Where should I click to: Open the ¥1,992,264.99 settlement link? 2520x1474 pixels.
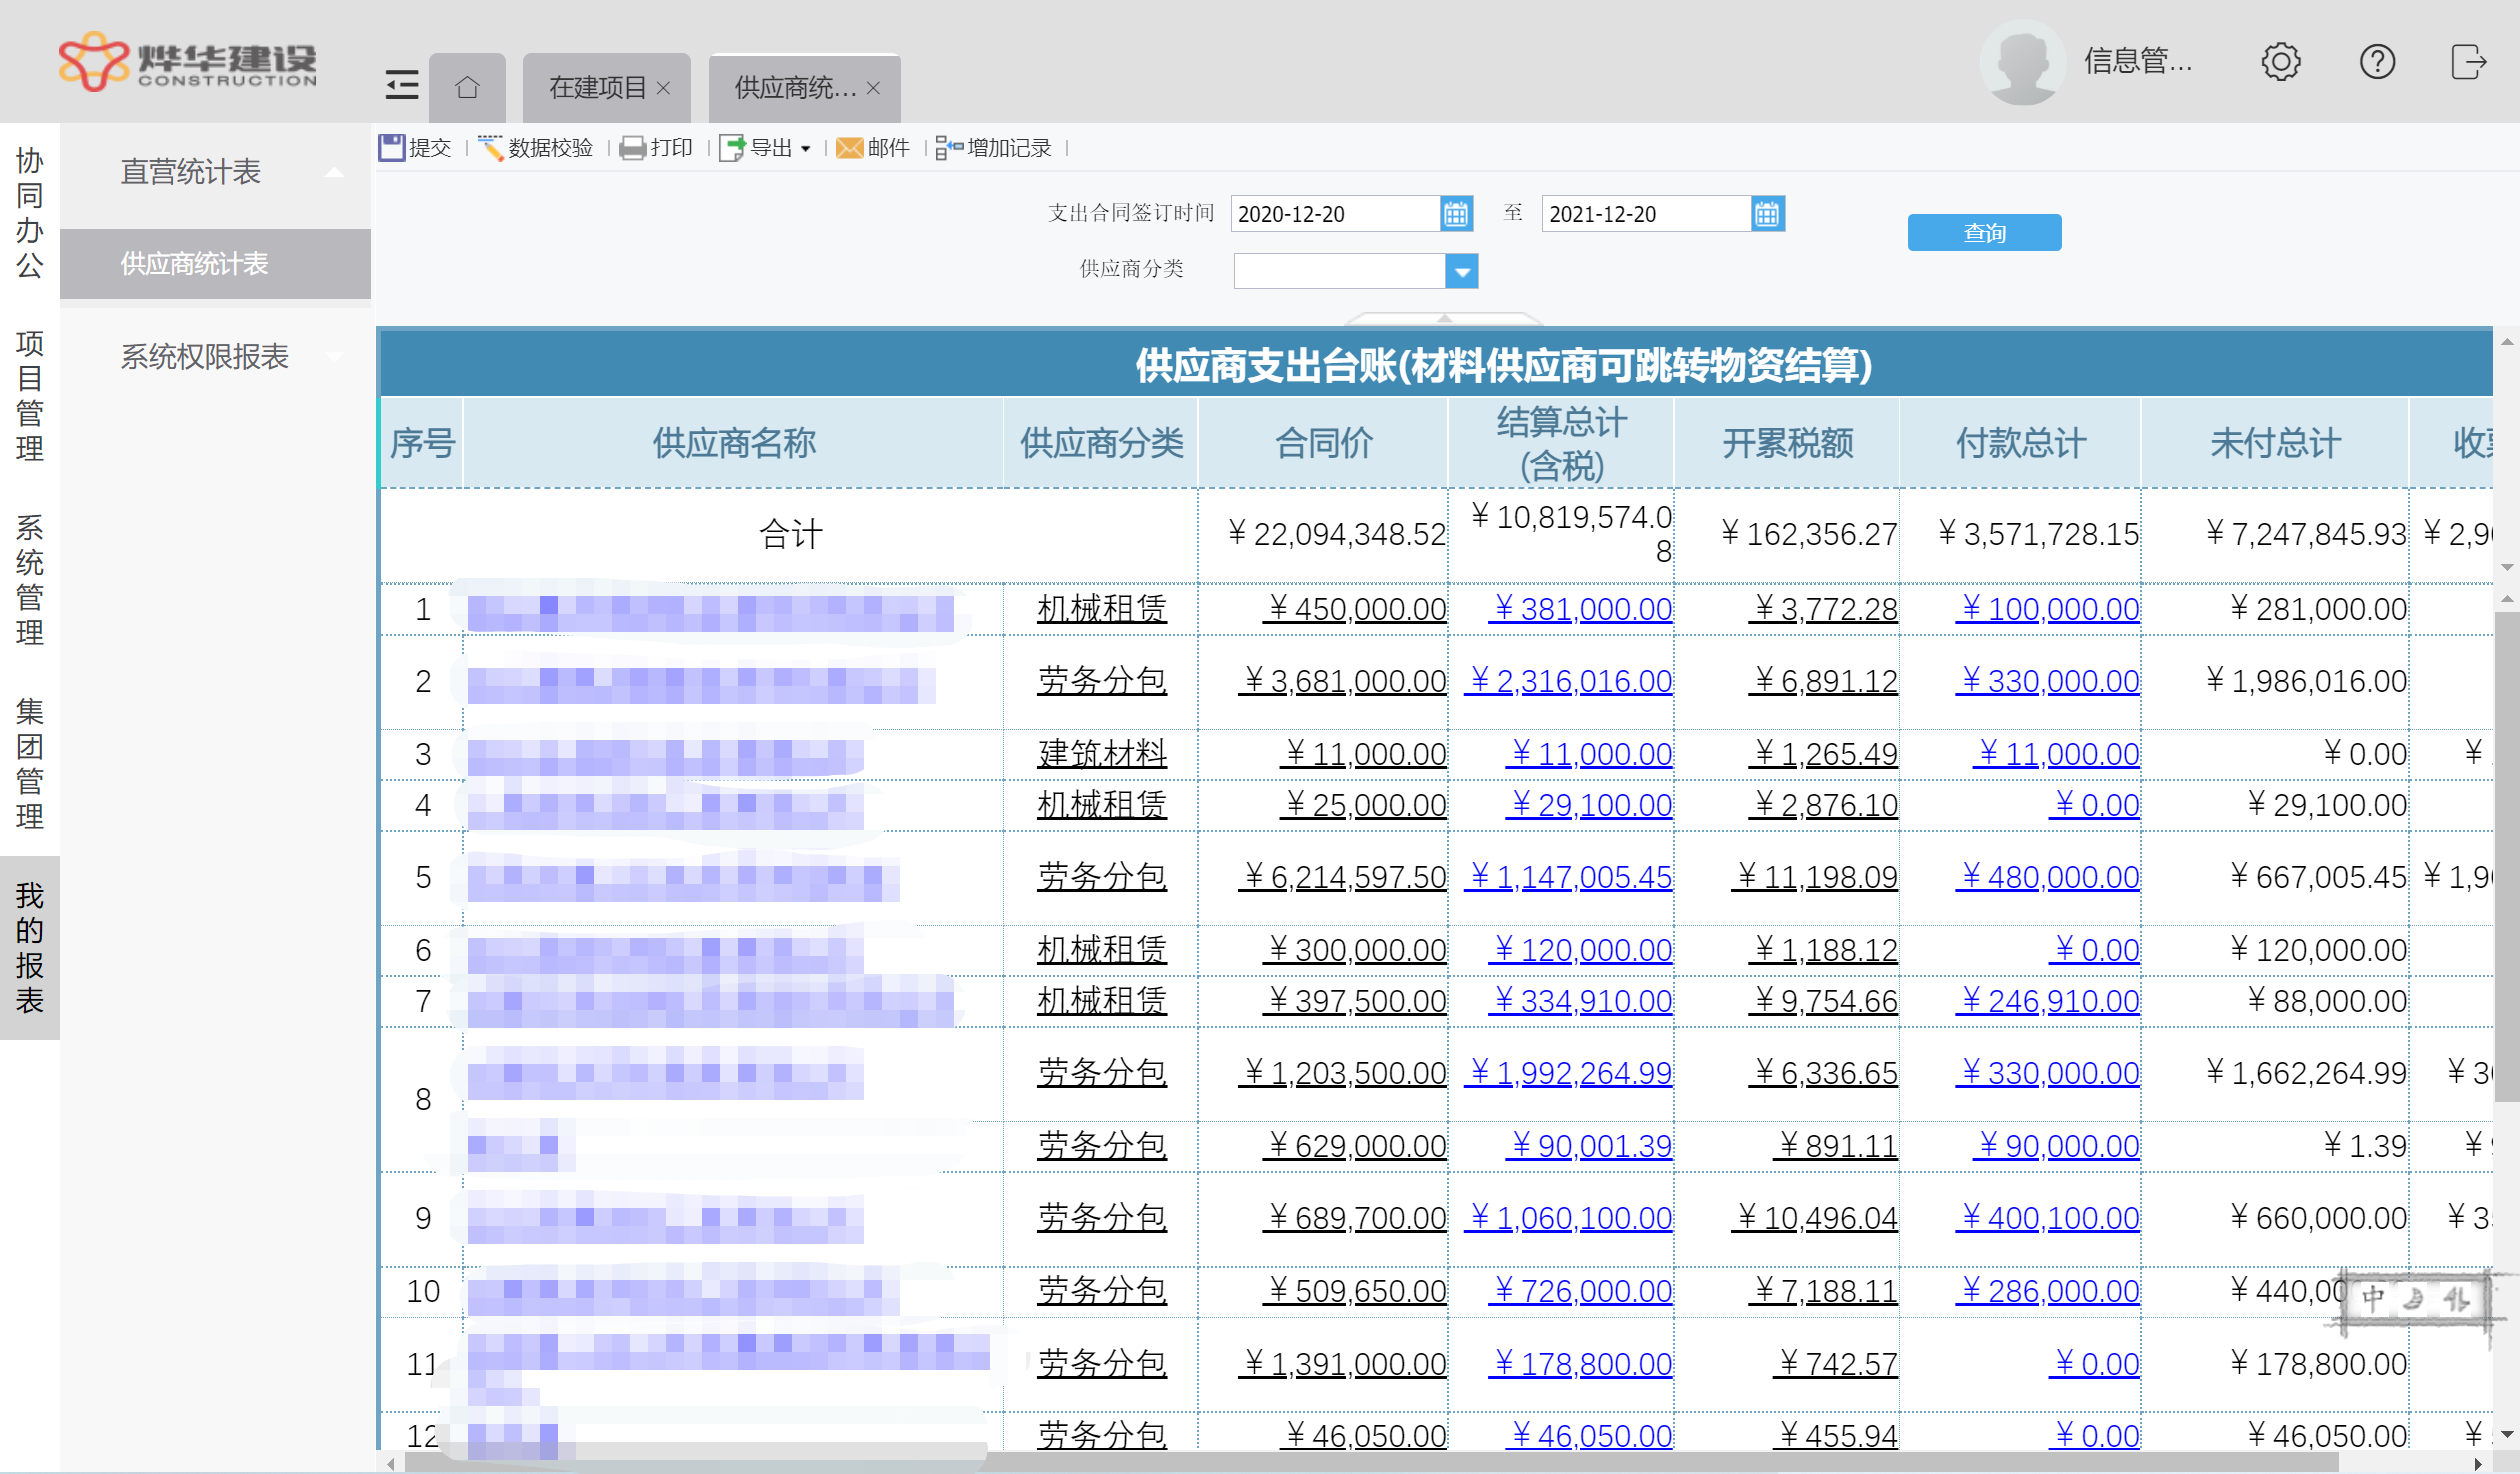(x=1569, y=1072)
